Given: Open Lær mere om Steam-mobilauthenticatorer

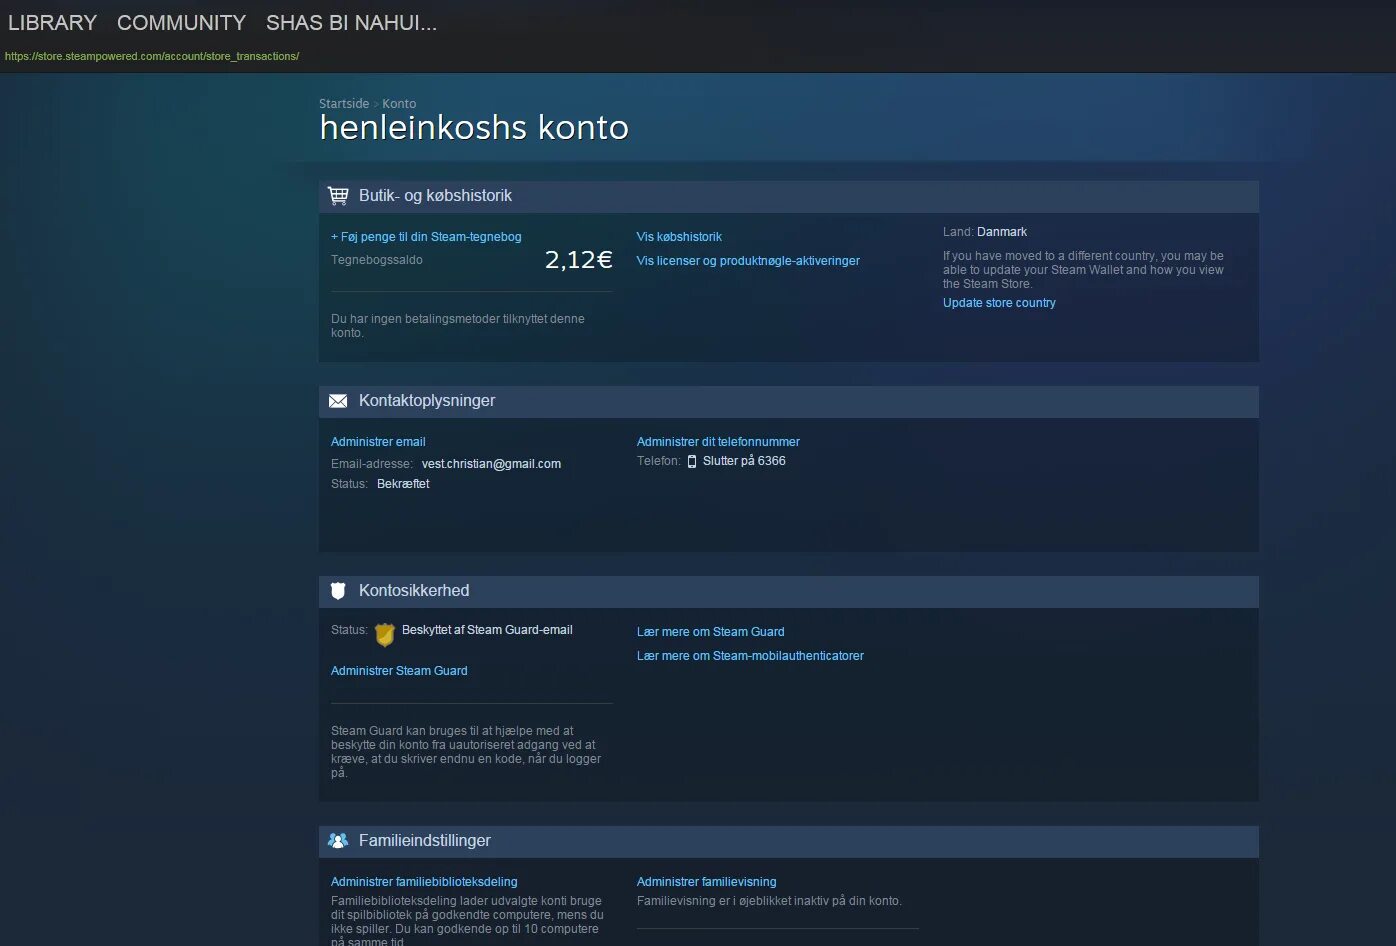Looking at the screenshot, I should (x=750, y=656).
